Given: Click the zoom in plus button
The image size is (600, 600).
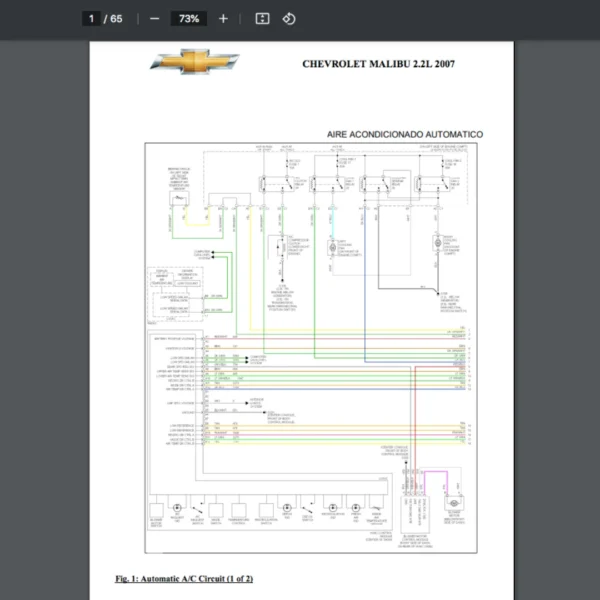Looking at the screenshot, I should click(x=223, y=18).
